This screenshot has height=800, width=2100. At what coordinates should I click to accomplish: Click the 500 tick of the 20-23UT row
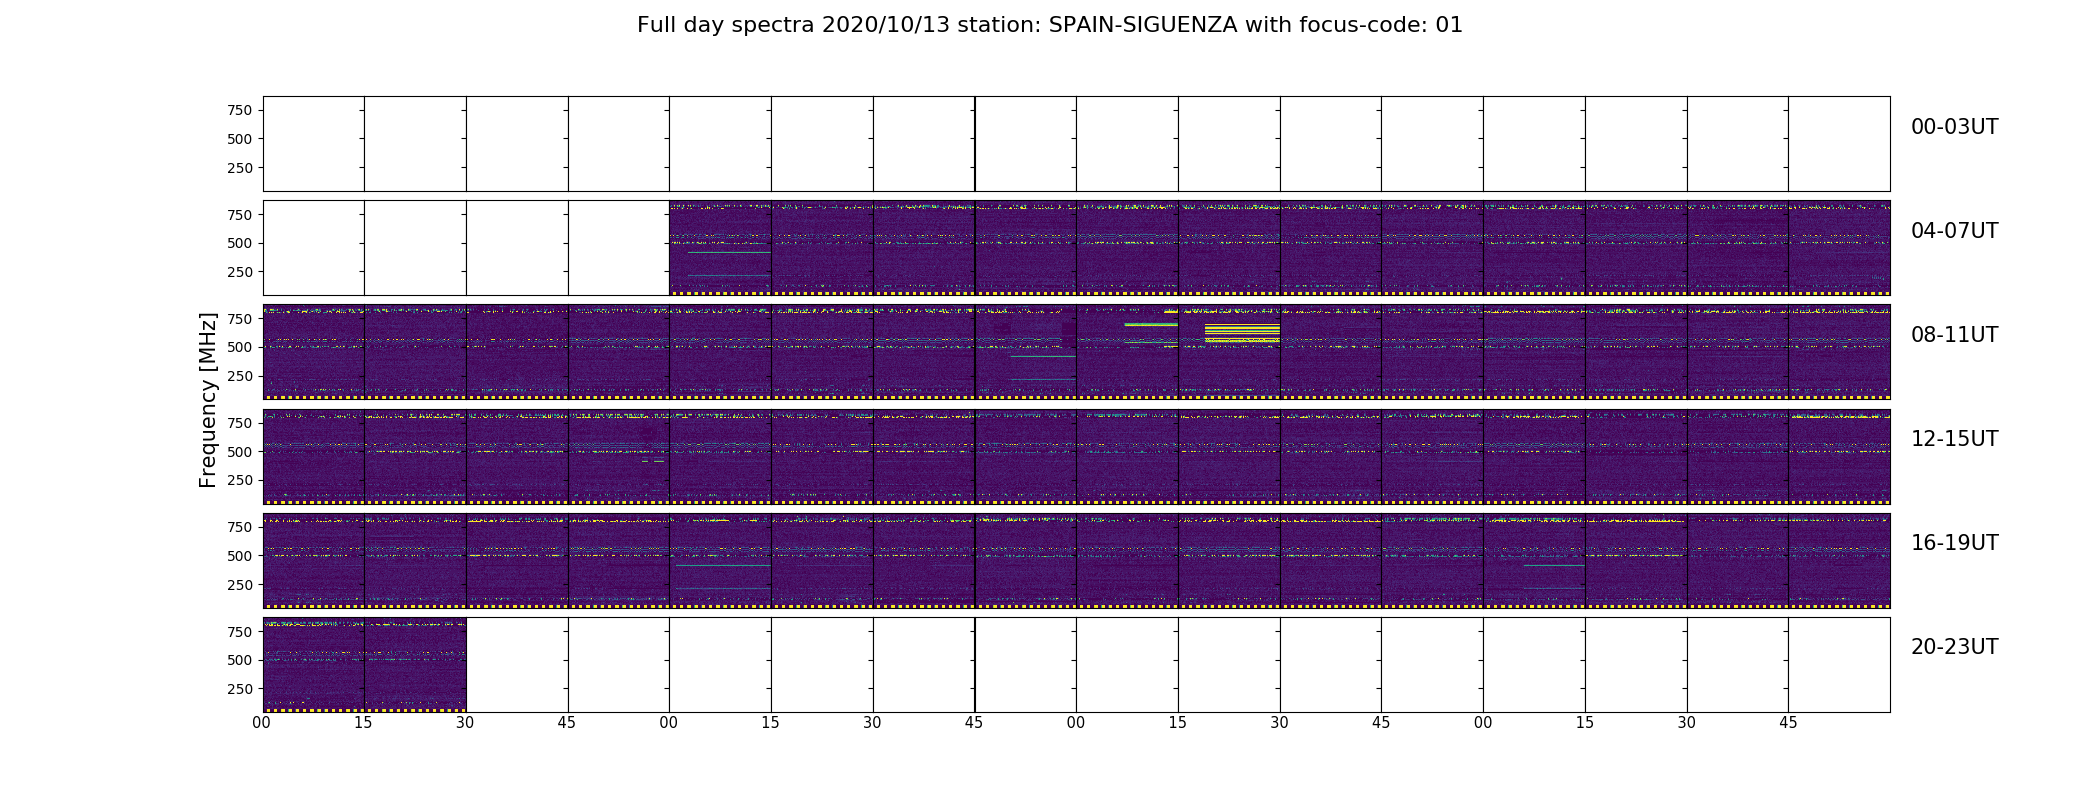pyautogui.click(x=240, y=660)
